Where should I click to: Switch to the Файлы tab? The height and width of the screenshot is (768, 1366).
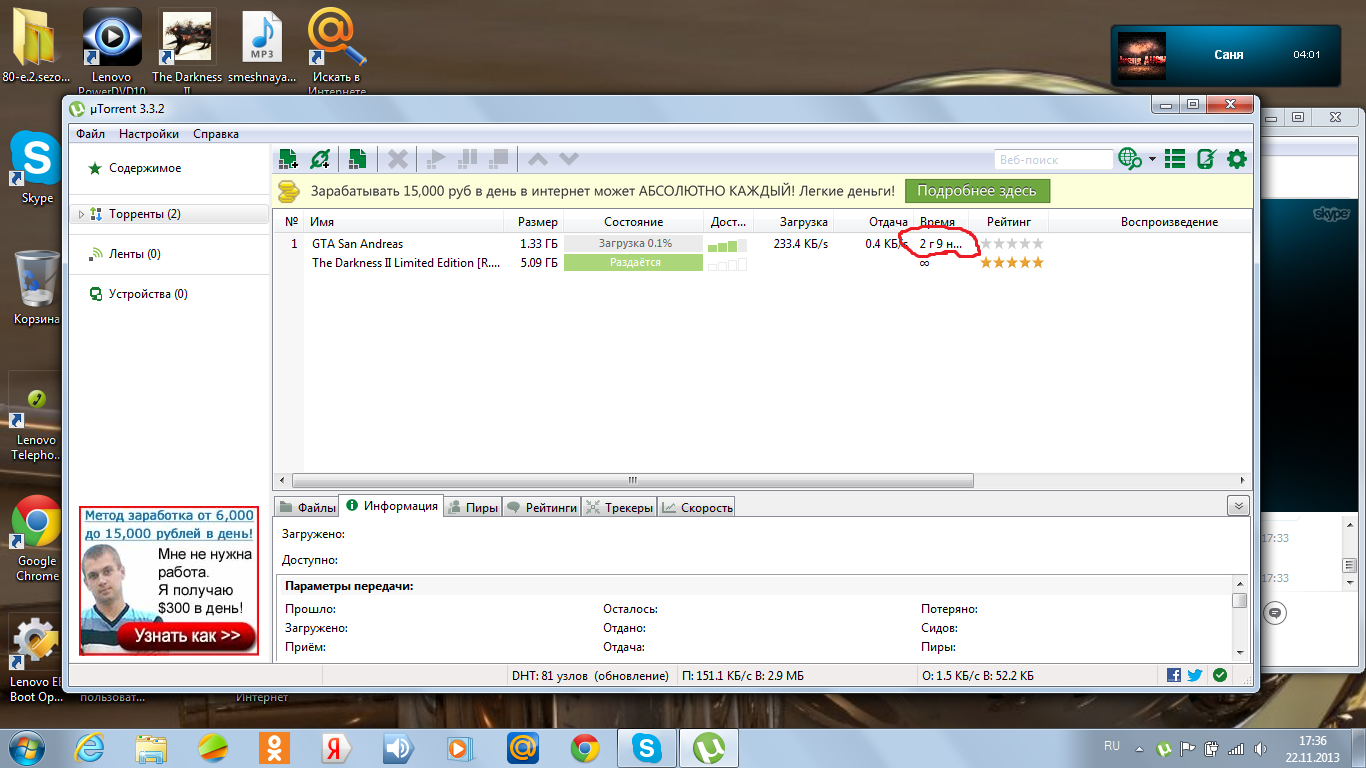(x=307, y=507)
